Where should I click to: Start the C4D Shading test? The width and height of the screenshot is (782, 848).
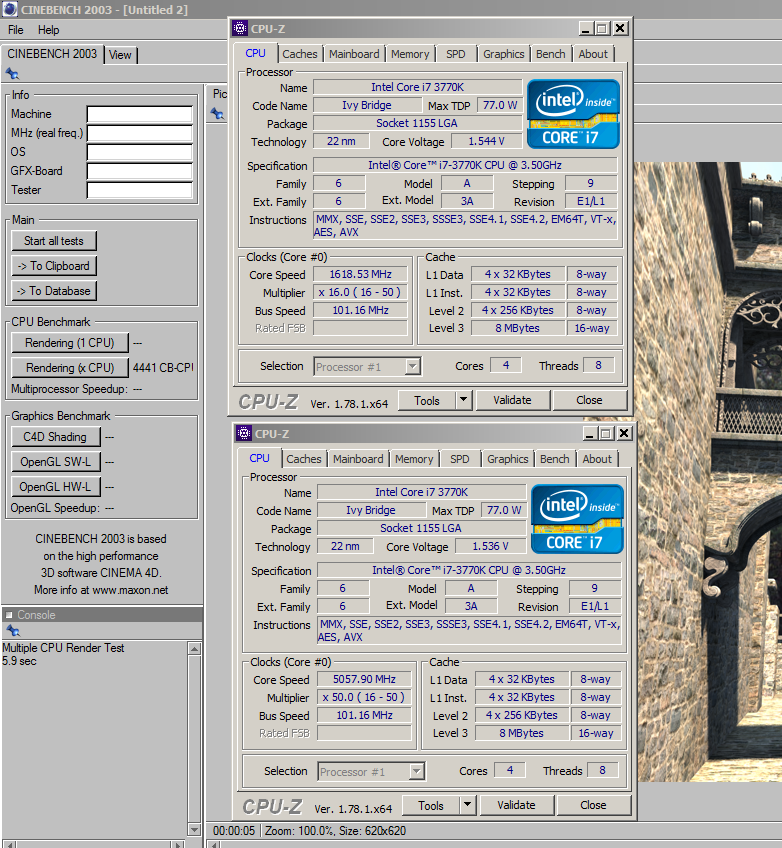(55, 437)
